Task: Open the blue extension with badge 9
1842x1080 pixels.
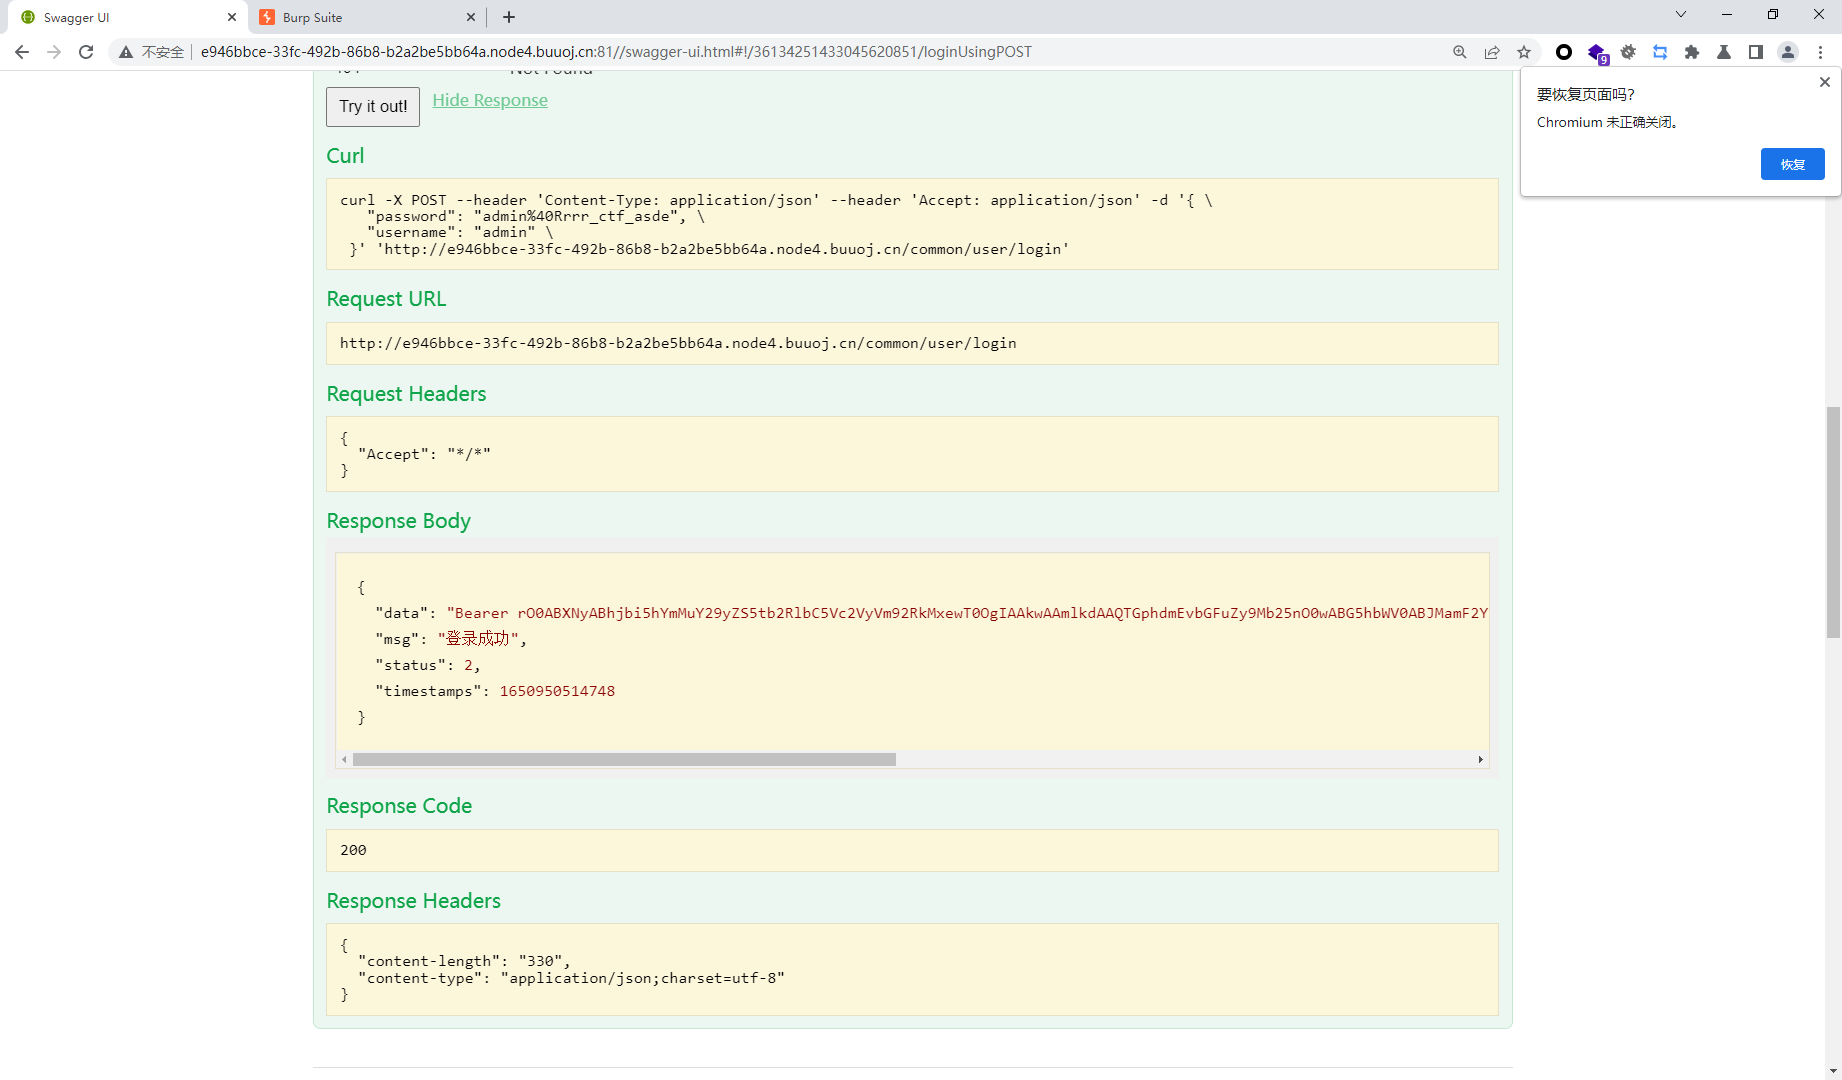Action: (x=1597, y=53)
